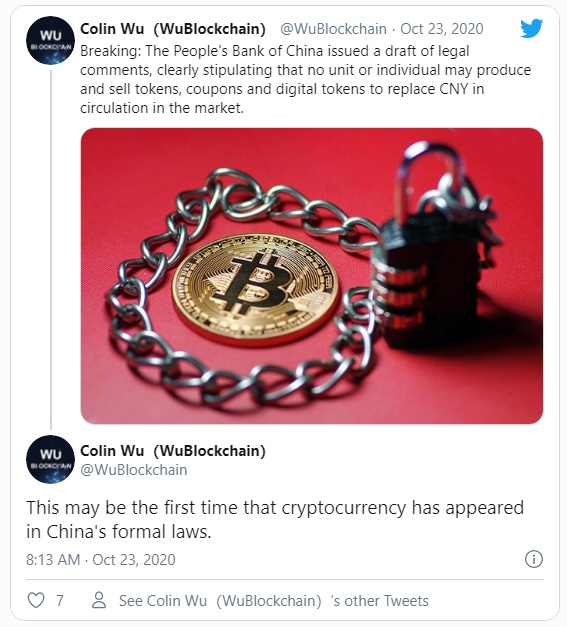
Task: Click the thread line connecting the tweets
Action: (x=51, y=250)
